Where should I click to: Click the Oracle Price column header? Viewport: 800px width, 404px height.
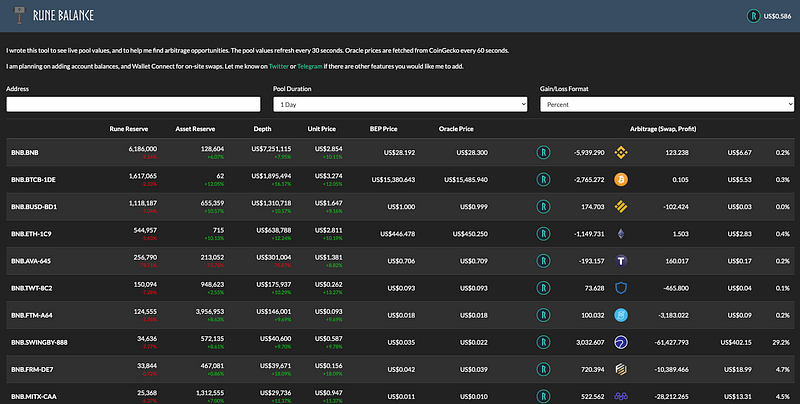456,129
